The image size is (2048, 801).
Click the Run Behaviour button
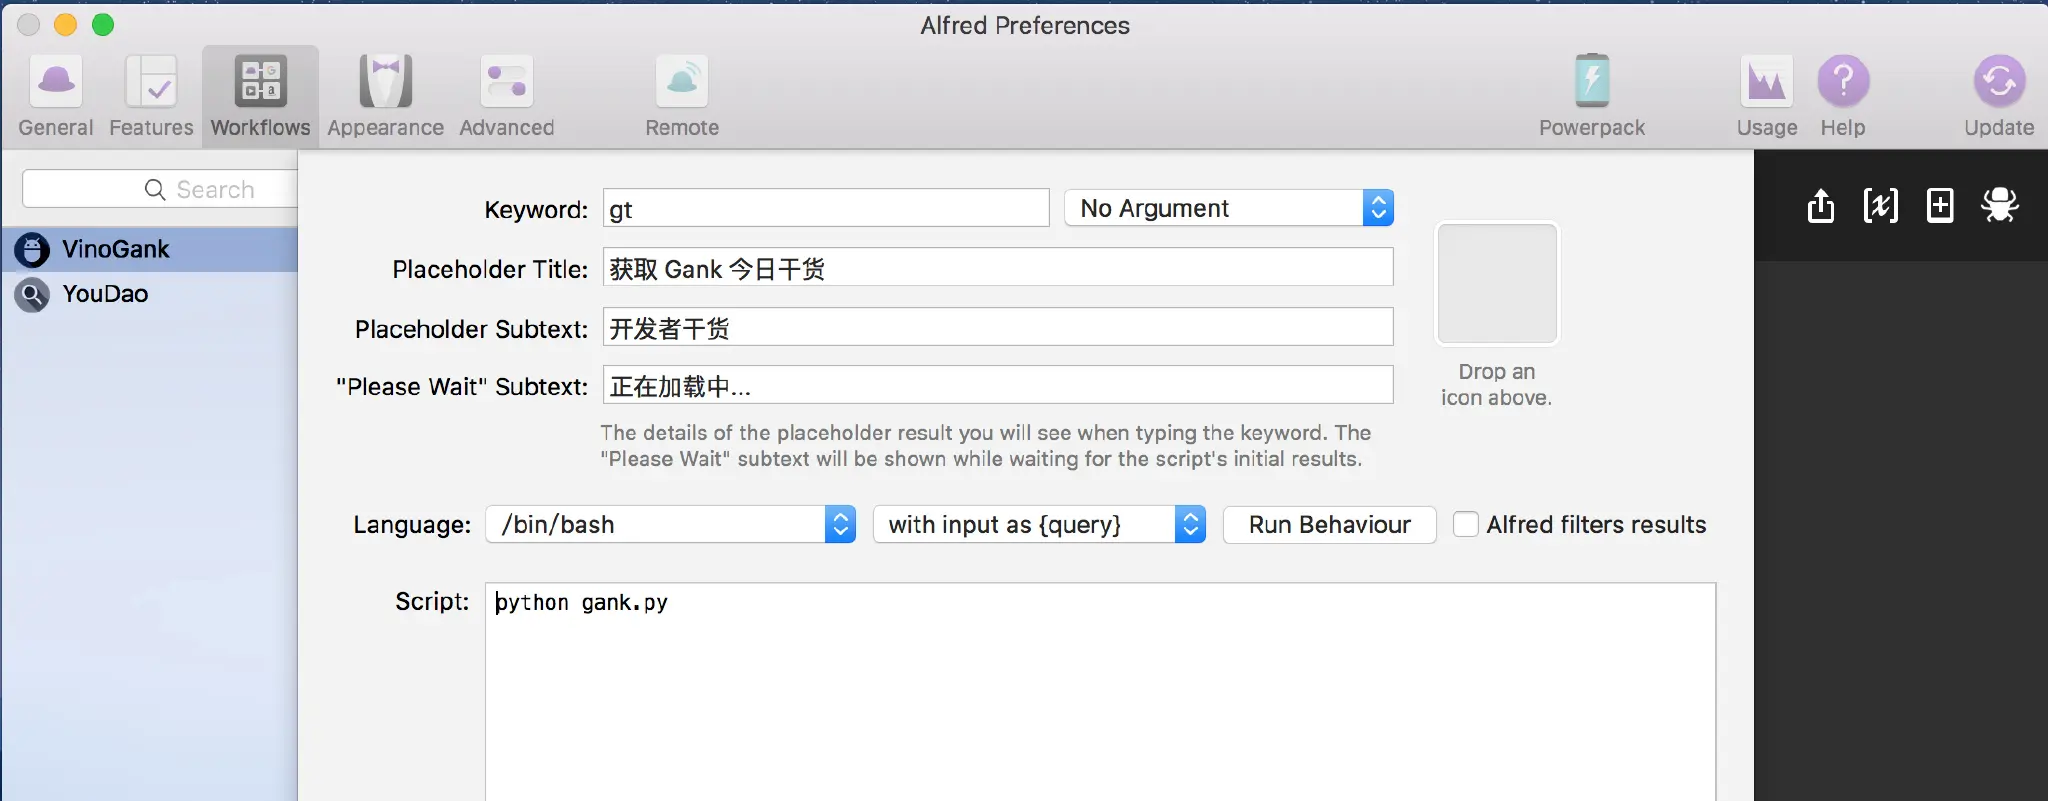click(1329, 524)
